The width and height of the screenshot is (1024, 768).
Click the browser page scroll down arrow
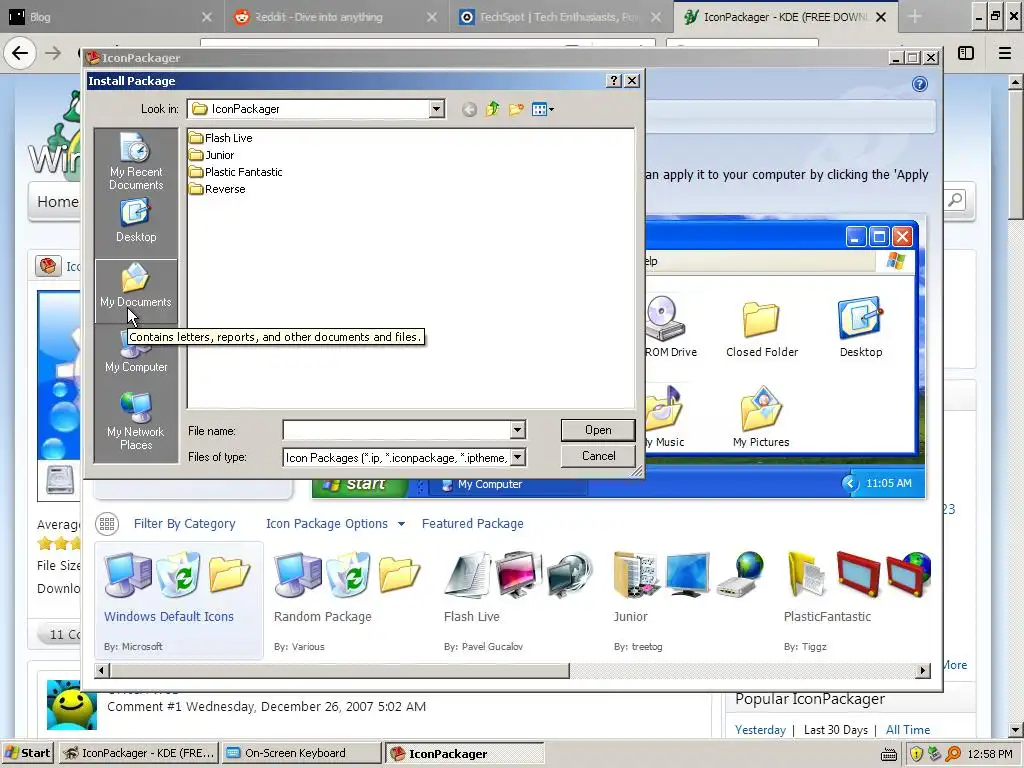tap(1016, 729)
